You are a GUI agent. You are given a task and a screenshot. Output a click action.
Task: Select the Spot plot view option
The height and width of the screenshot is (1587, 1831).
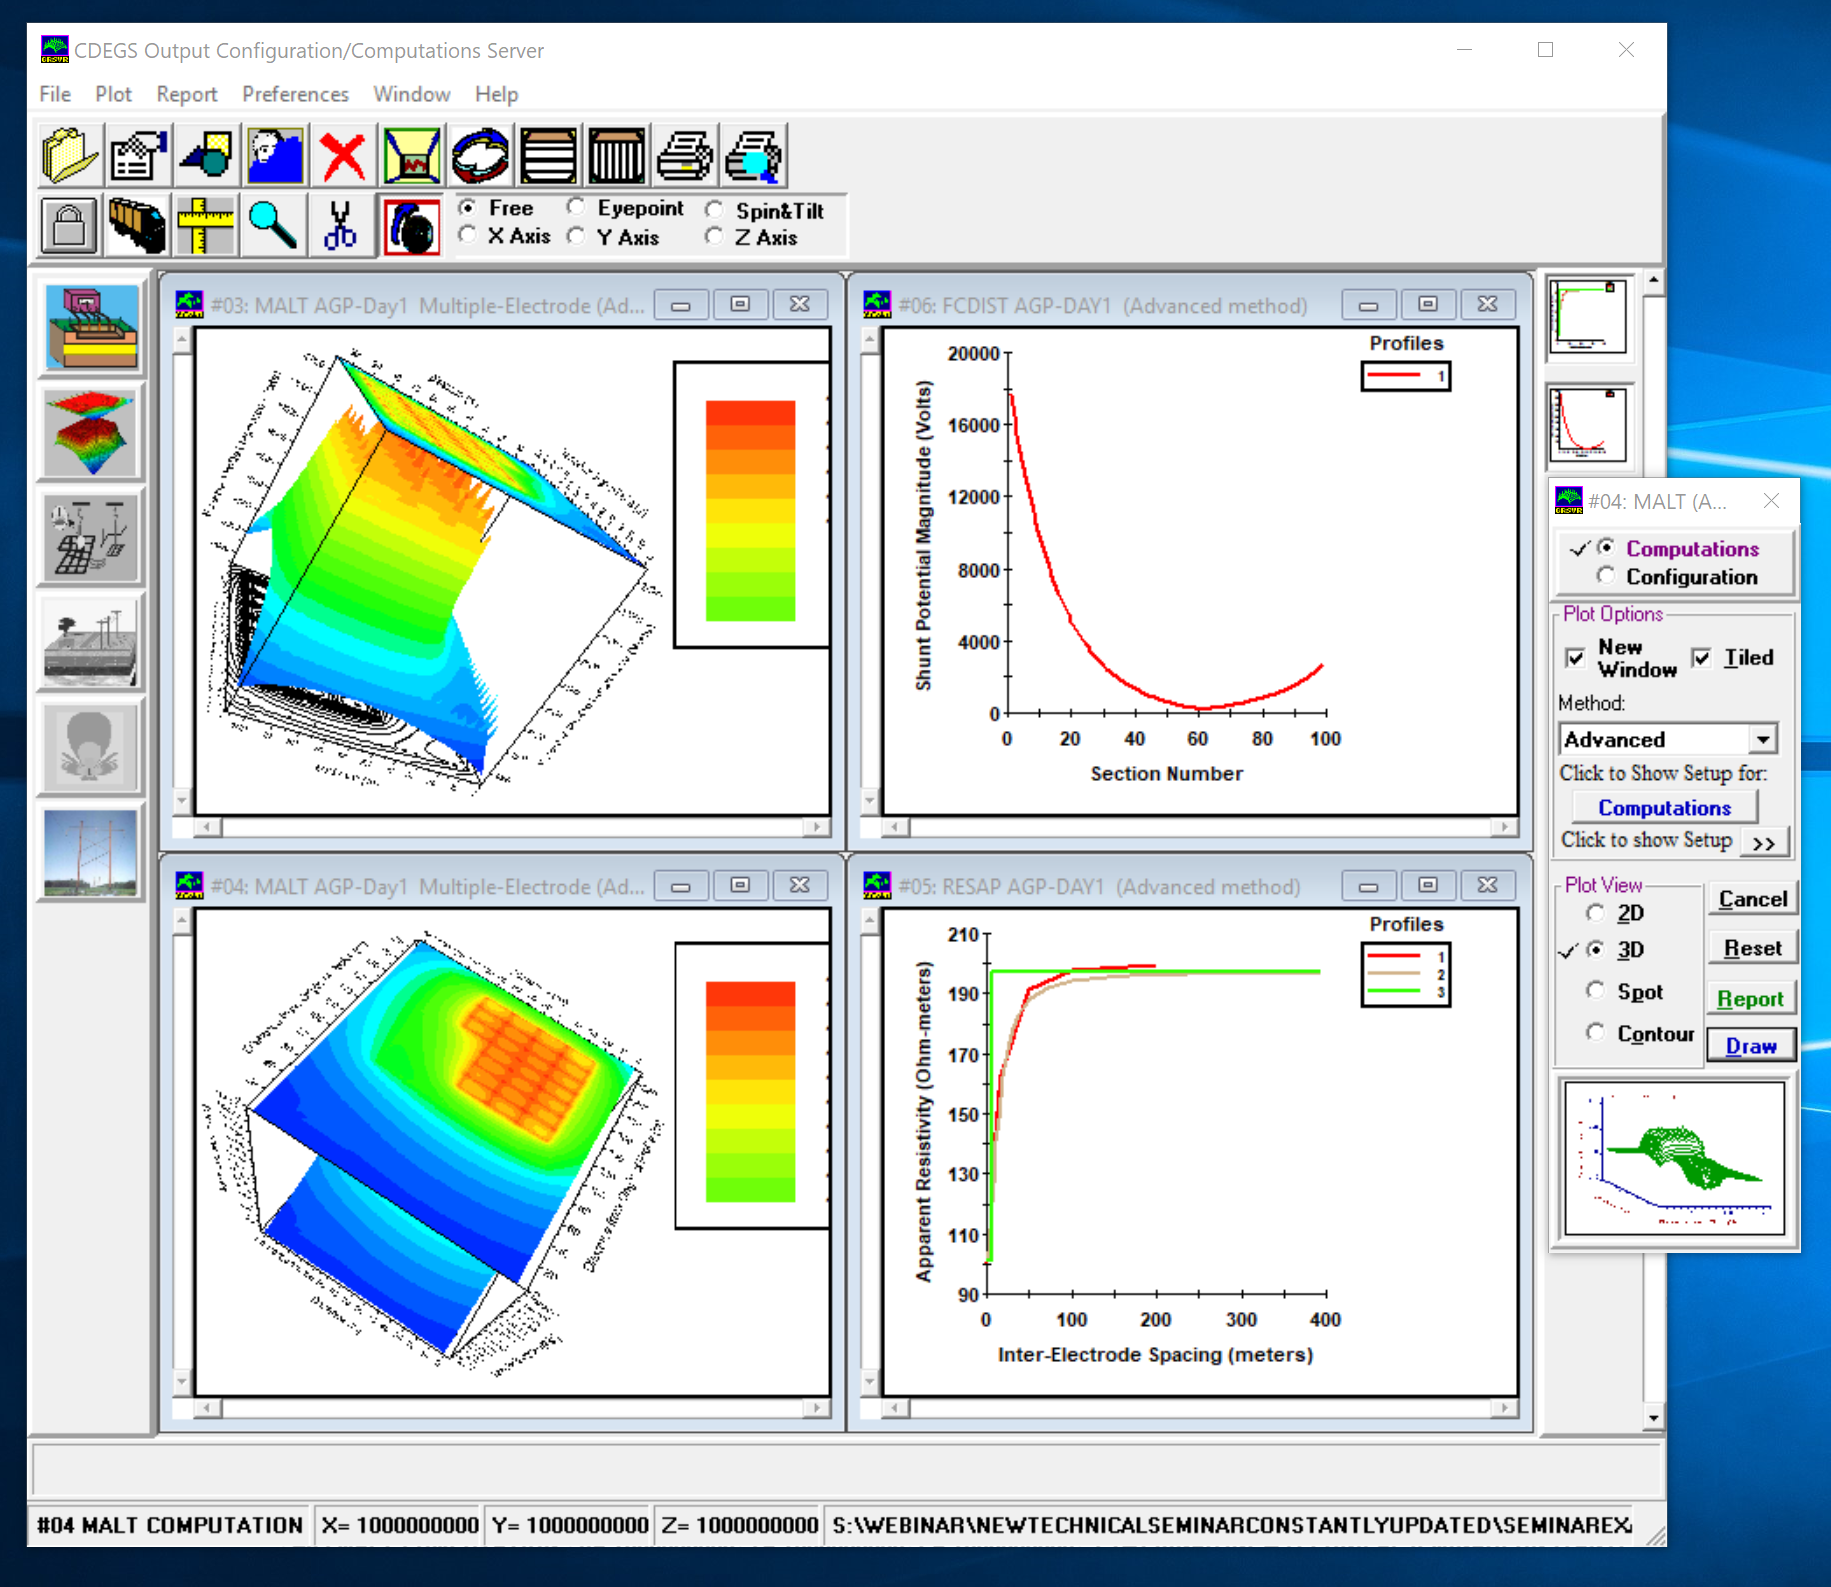[x=1595, y=990]
